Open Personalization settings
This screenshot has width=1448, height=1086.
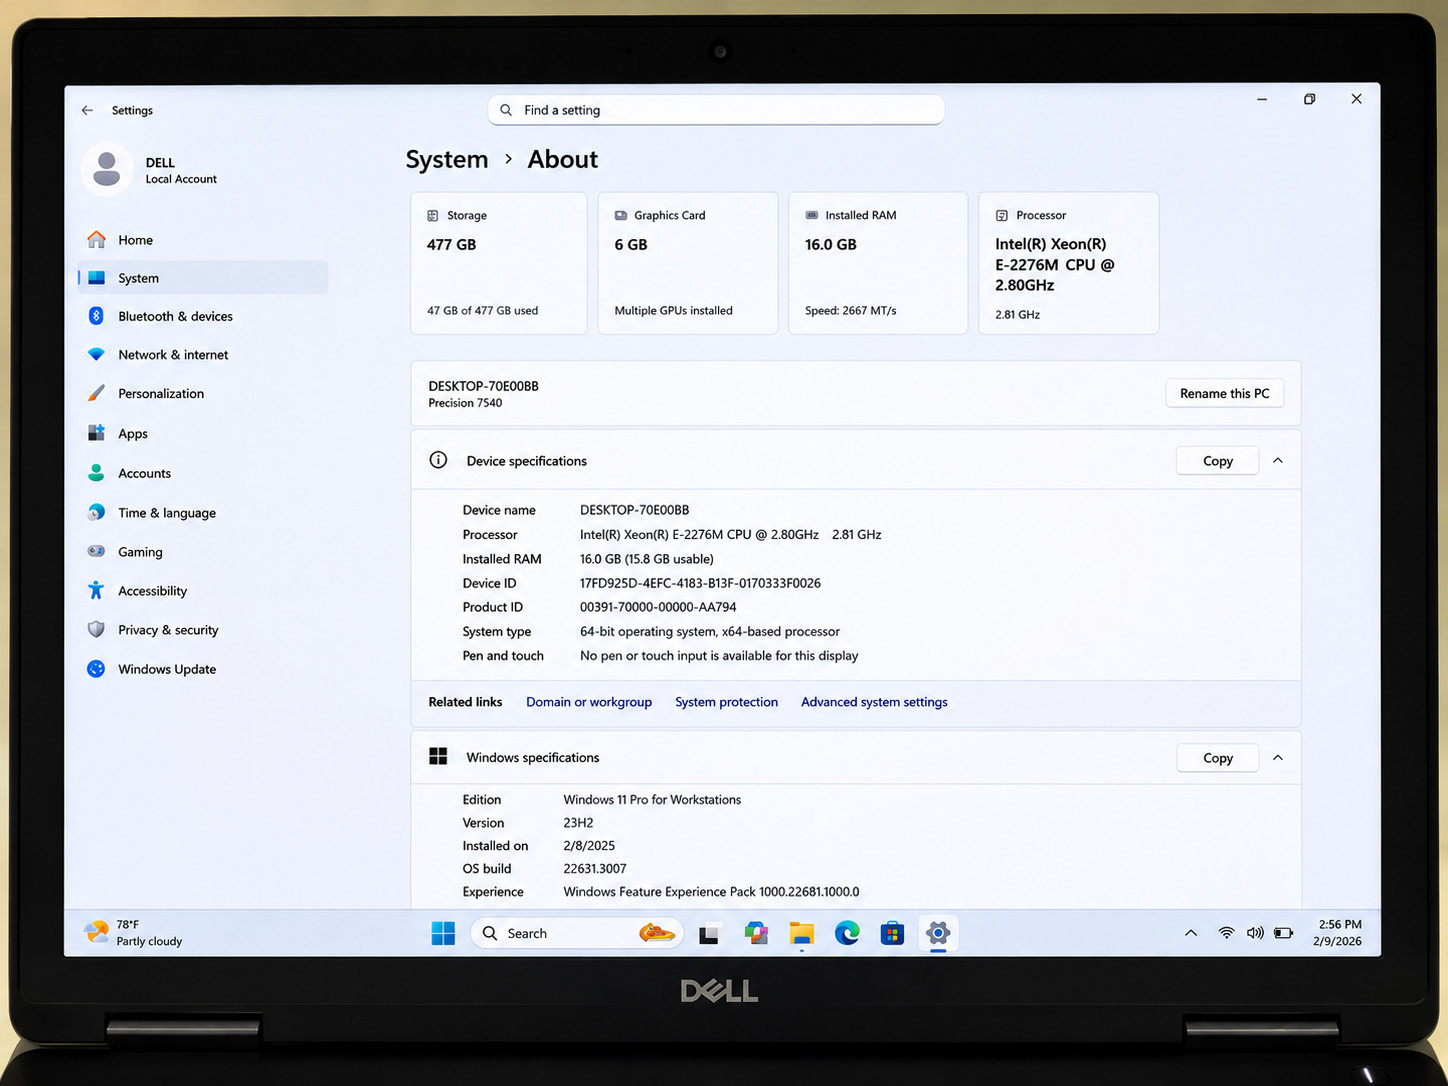click(203, 394)
